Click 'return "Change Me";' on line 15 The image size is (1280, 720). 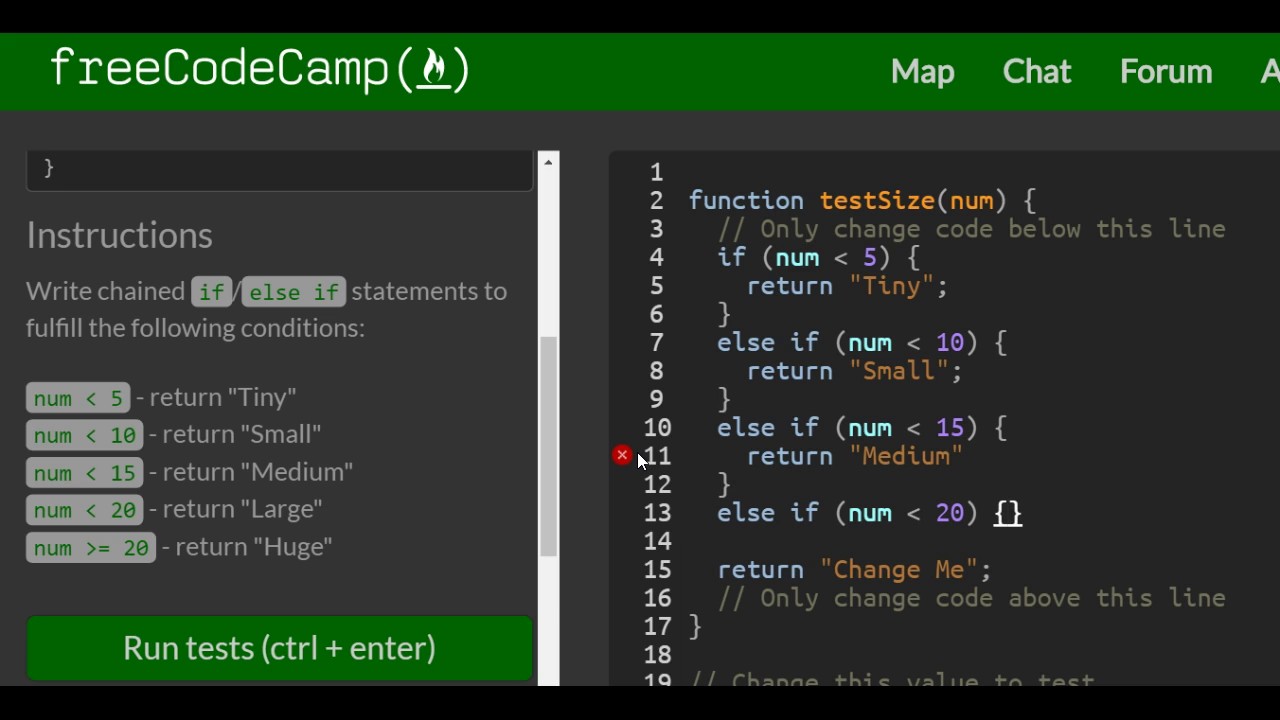click(x=855, y=570)
